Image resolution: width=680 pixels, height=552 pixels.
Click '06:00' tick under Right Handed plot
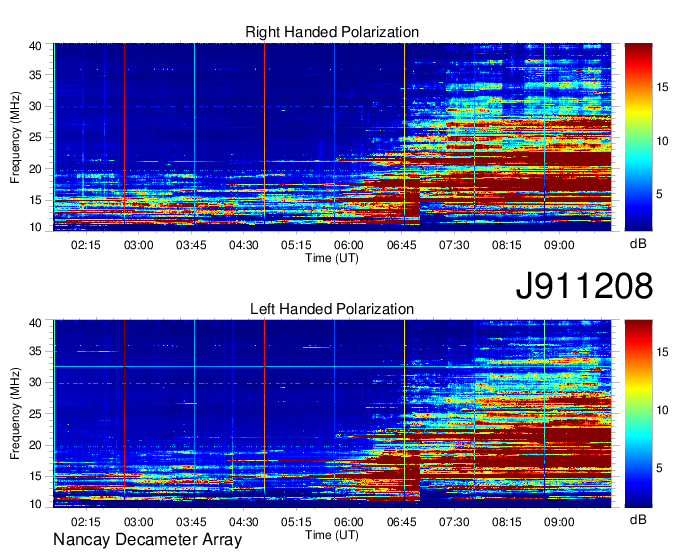(349, 245)
